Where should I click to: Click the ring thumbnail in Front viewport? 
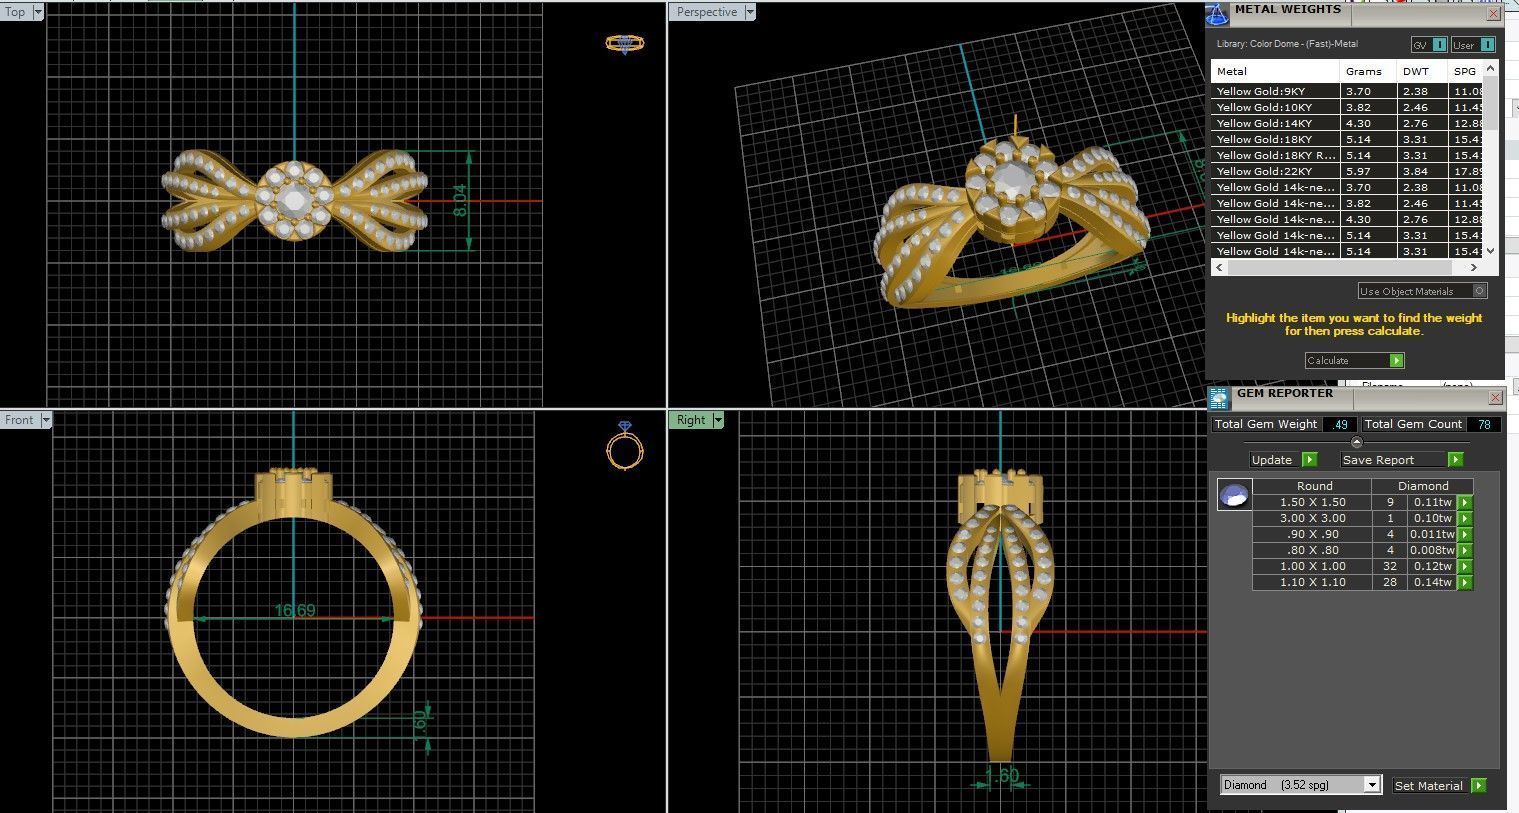625,445
